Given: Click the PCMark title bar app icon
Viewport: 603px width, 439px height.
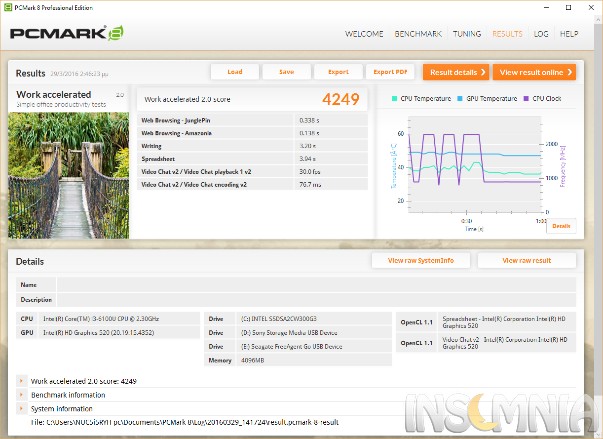Looking at the screenshot, I should [x=8, y=7].
